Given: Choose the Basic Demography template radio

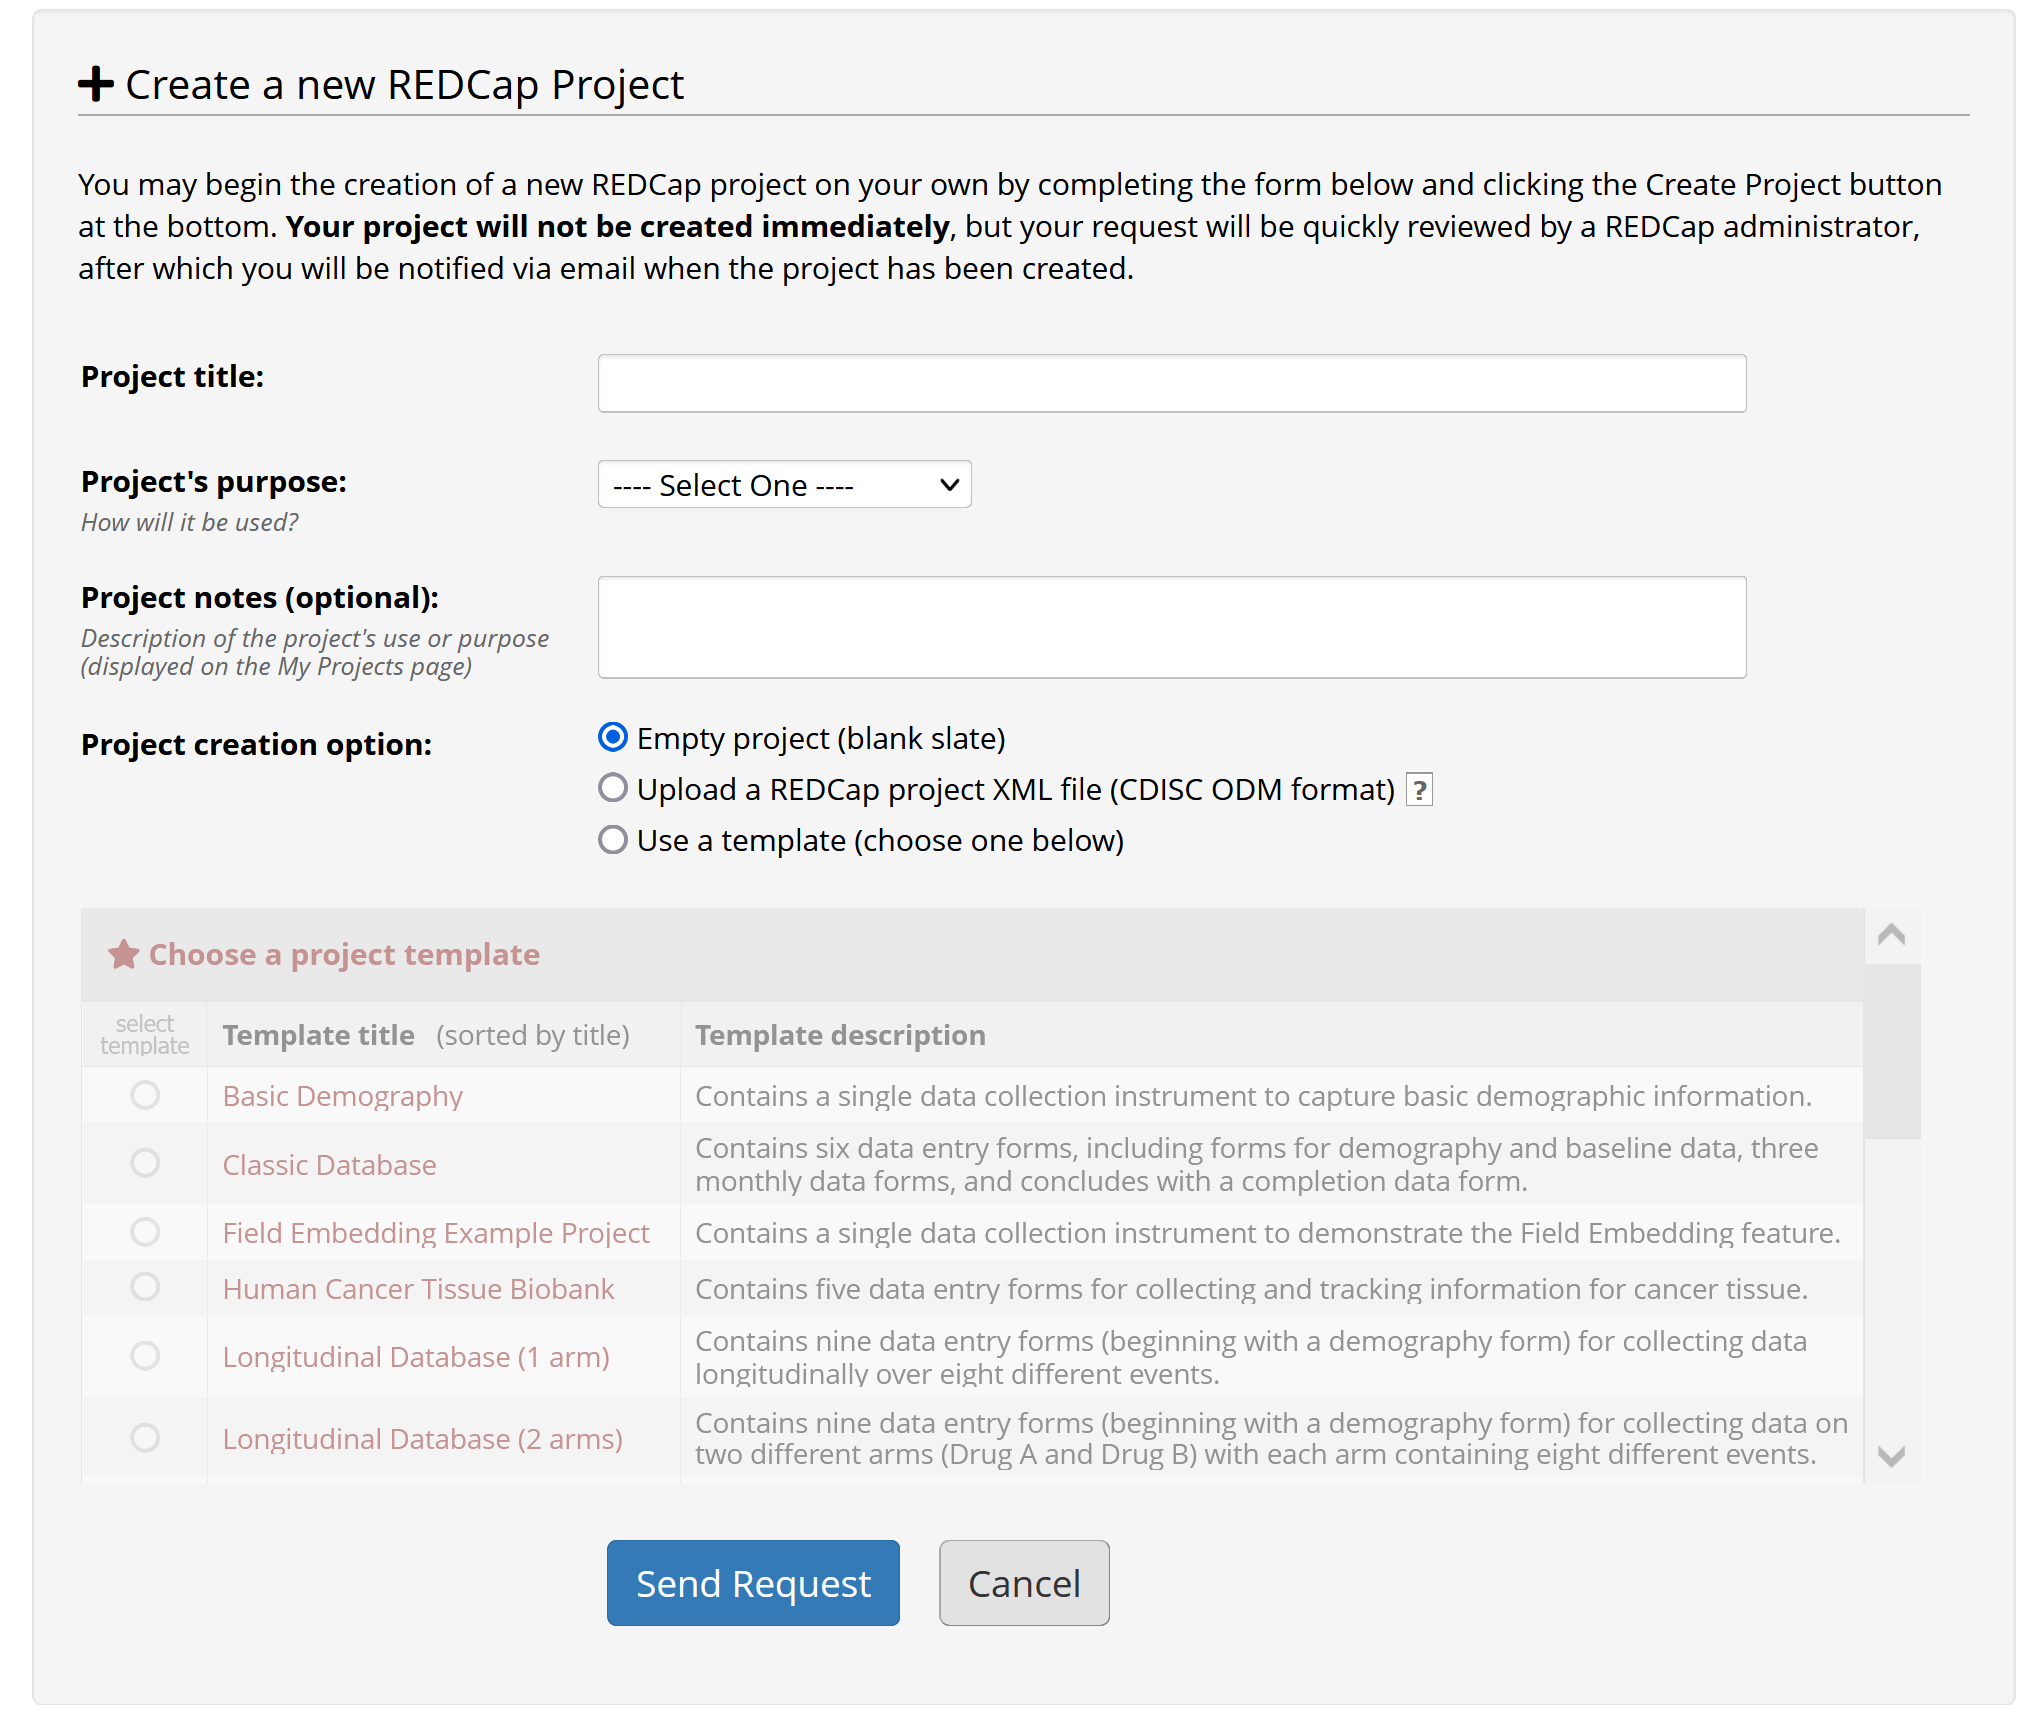Looking at the screenshot, I should click(x=145, y=1095).
